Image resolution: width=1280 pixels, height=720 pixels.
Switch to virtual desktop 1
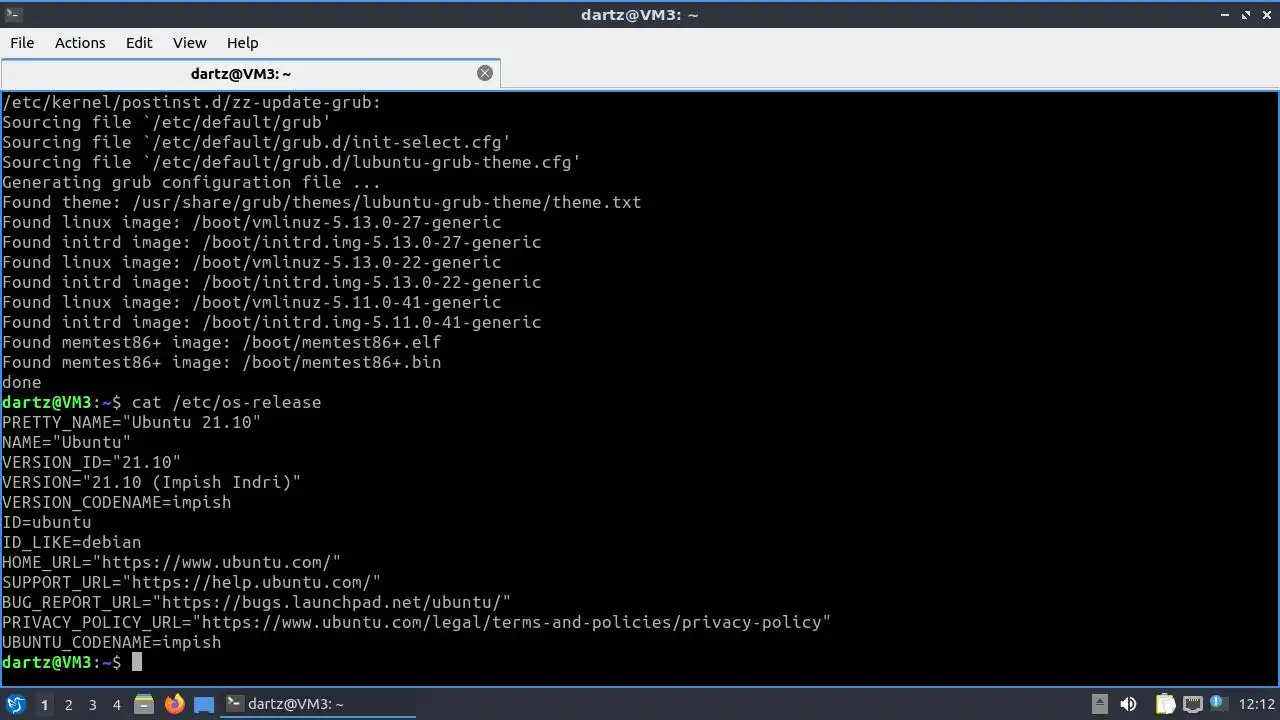tap(44, 705)
